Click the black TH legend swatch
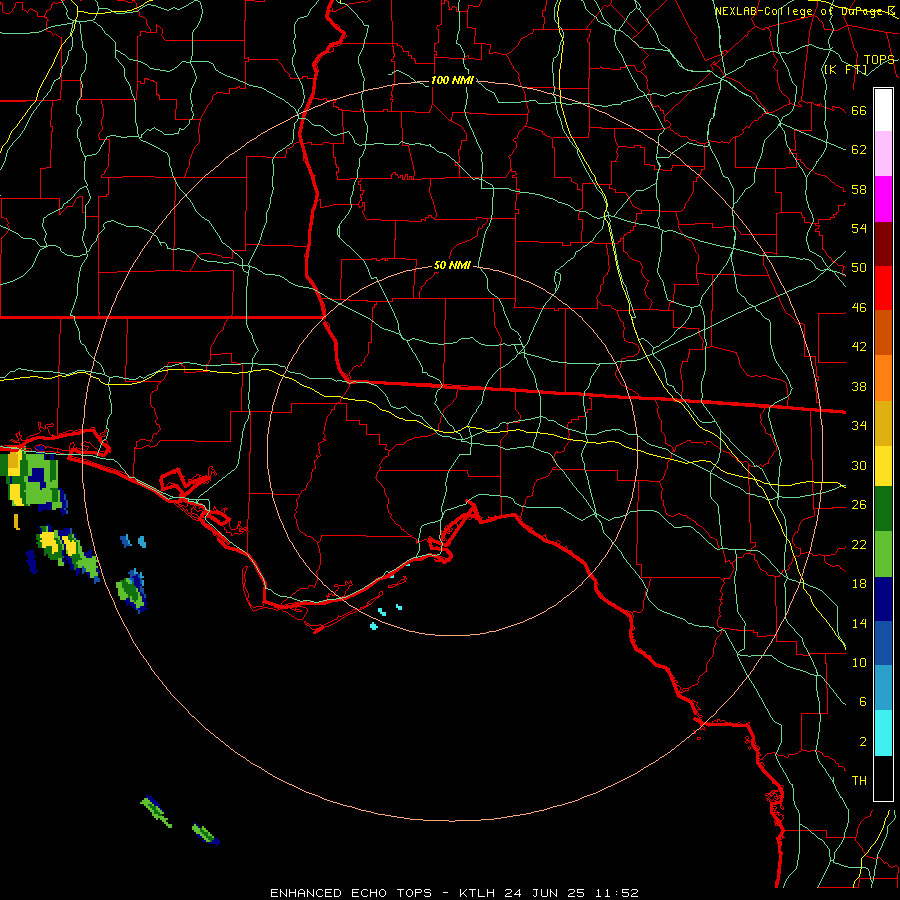Viewport: 900px width, 900px height. pos(883,778)
